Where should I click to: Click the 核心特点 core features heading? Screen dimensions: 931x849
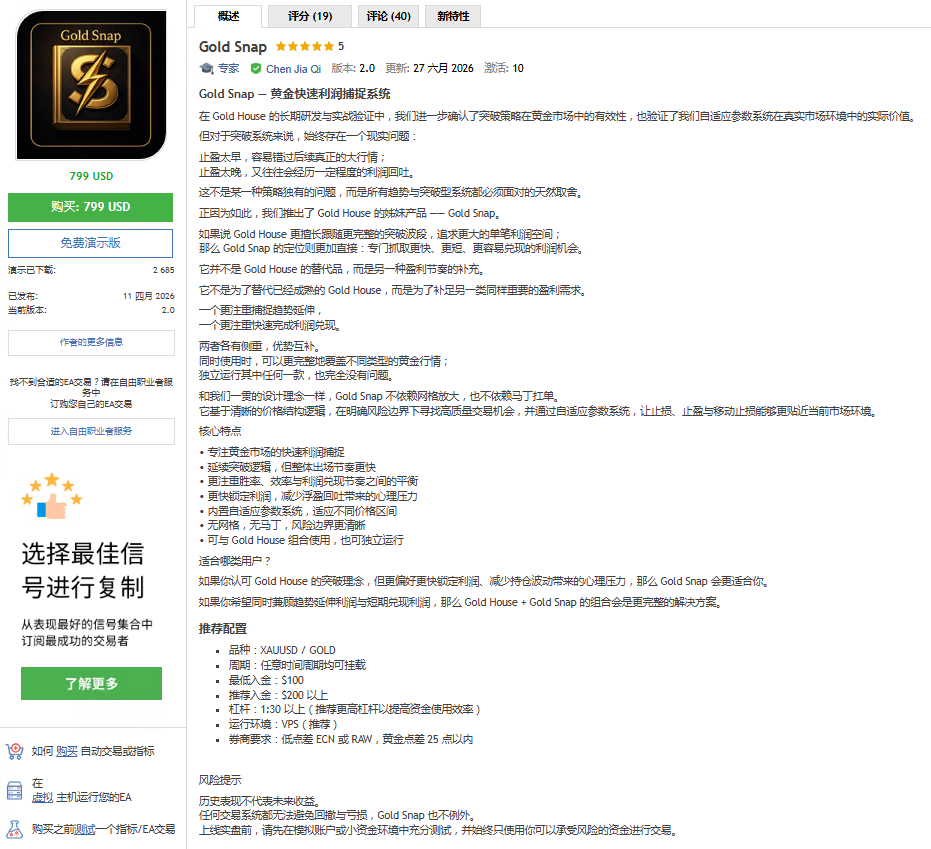coord(220,431)
